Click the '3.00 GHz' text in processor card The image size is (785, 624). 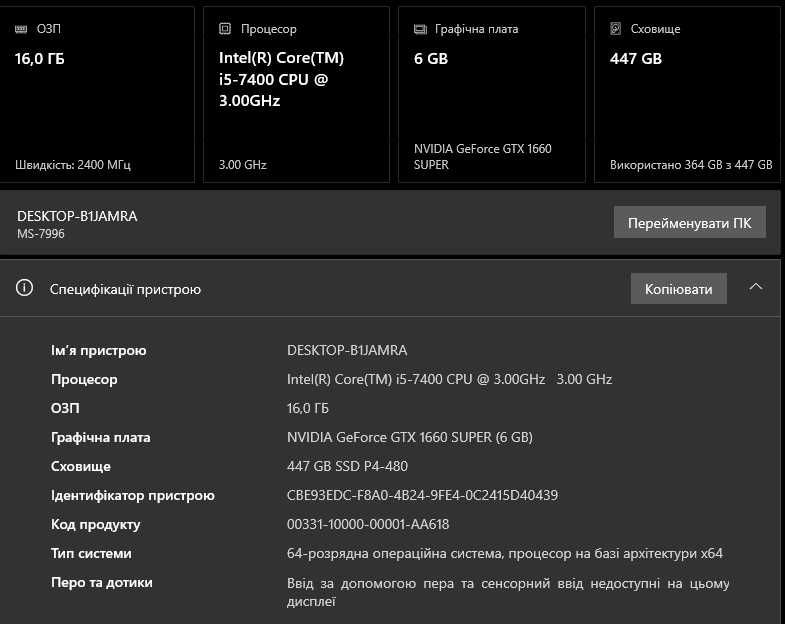pos(242,165)
